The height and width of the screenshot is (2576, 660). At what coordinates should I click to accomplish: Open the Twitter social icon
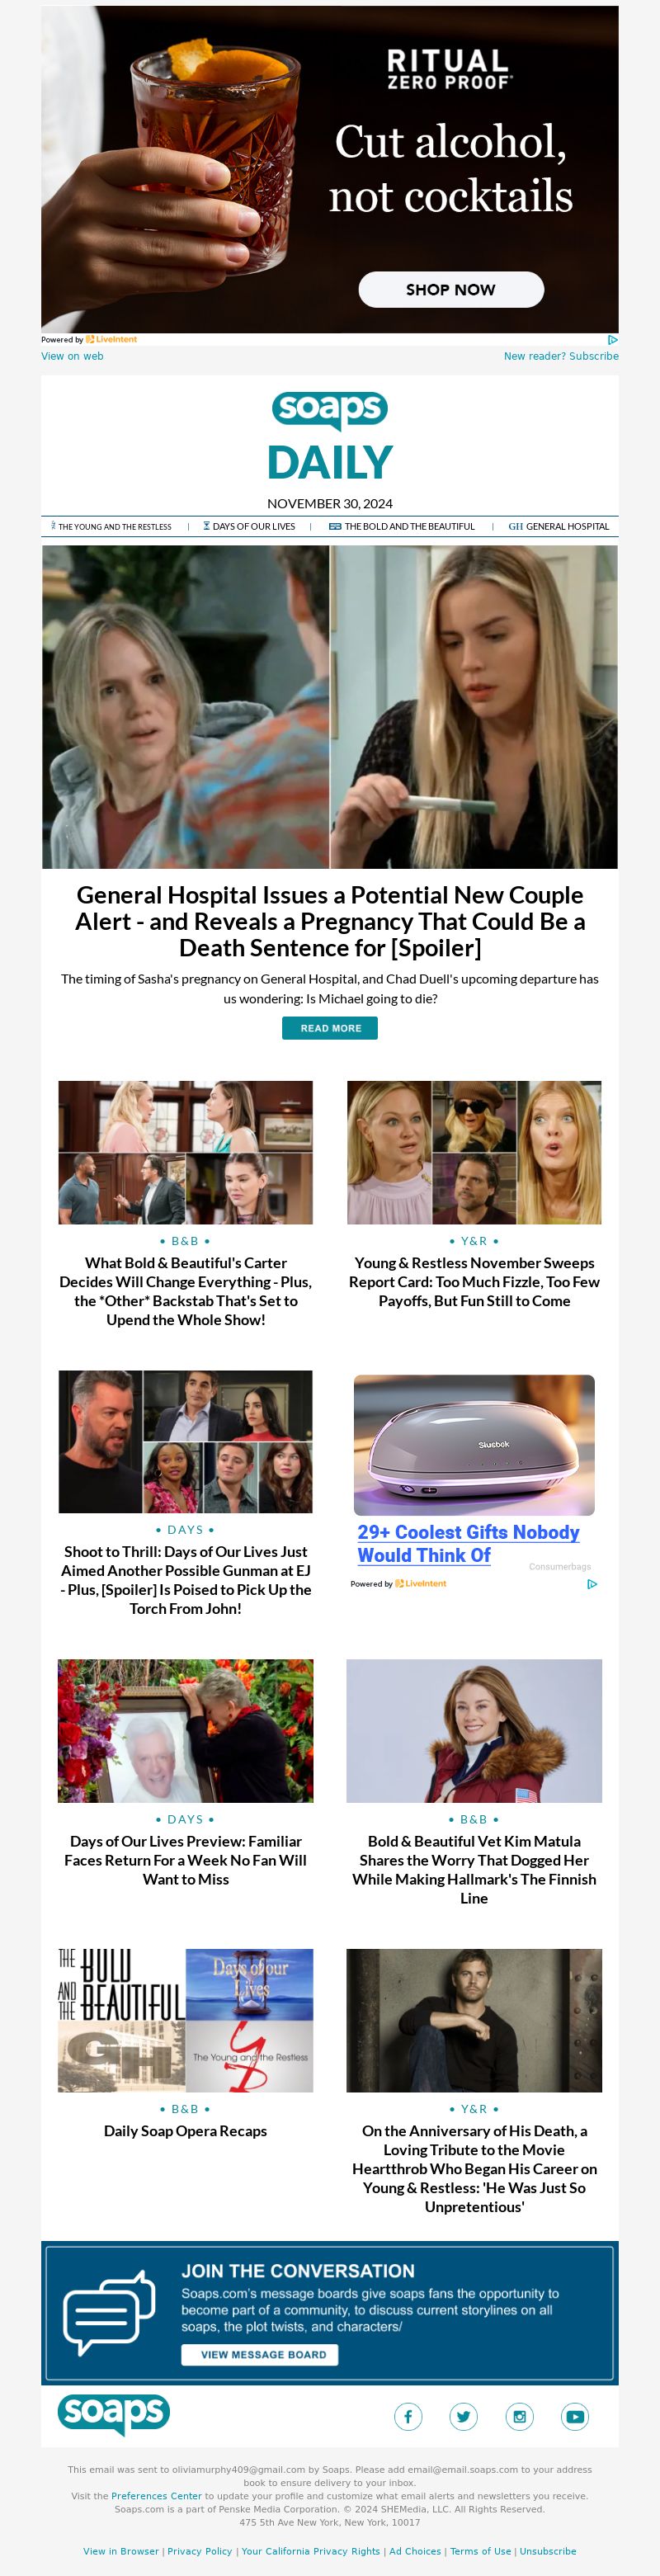coord(464,2417)
